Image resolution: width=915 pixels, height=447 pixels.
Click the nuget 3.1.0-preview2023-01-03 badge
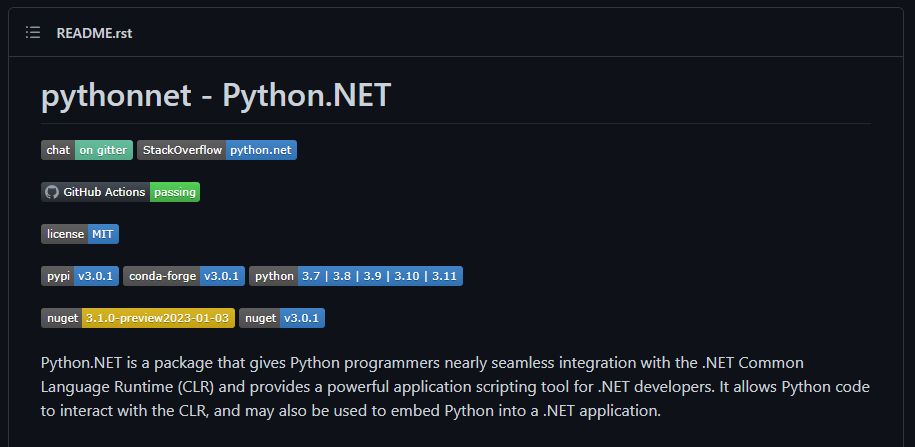tap(138, 318)
